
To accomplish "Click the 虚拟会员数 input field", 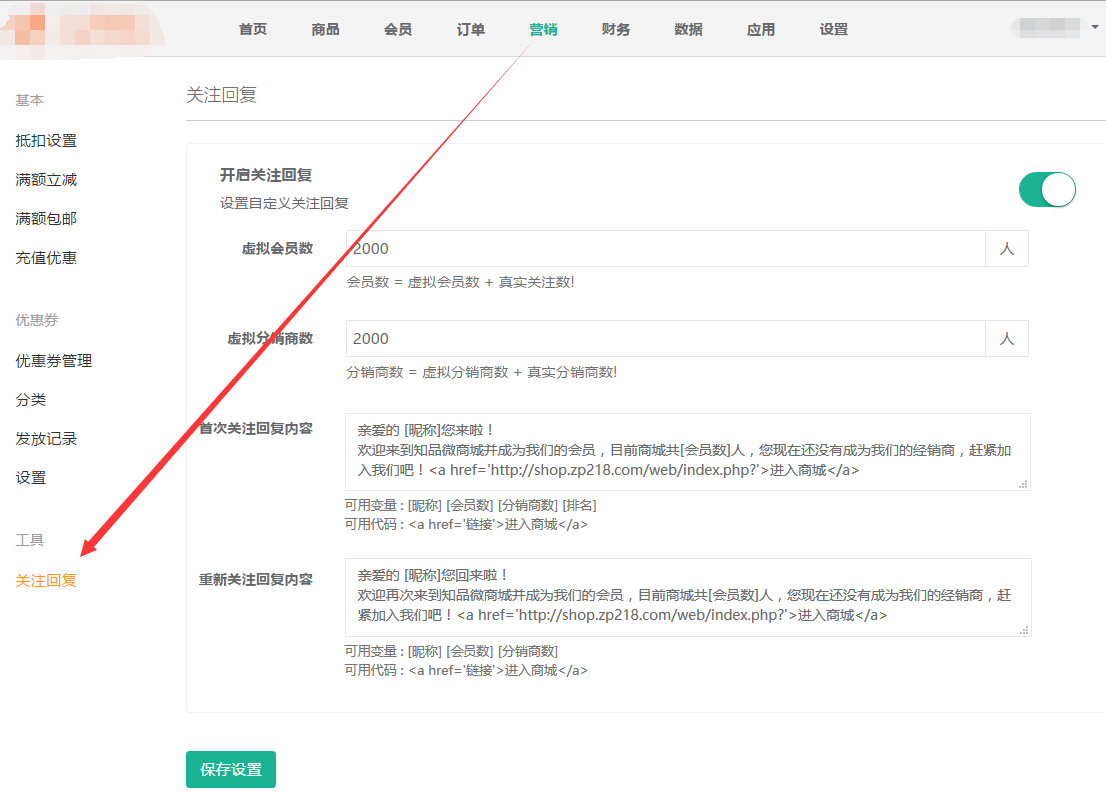I will pyautogui.click(x=665, y=249).
